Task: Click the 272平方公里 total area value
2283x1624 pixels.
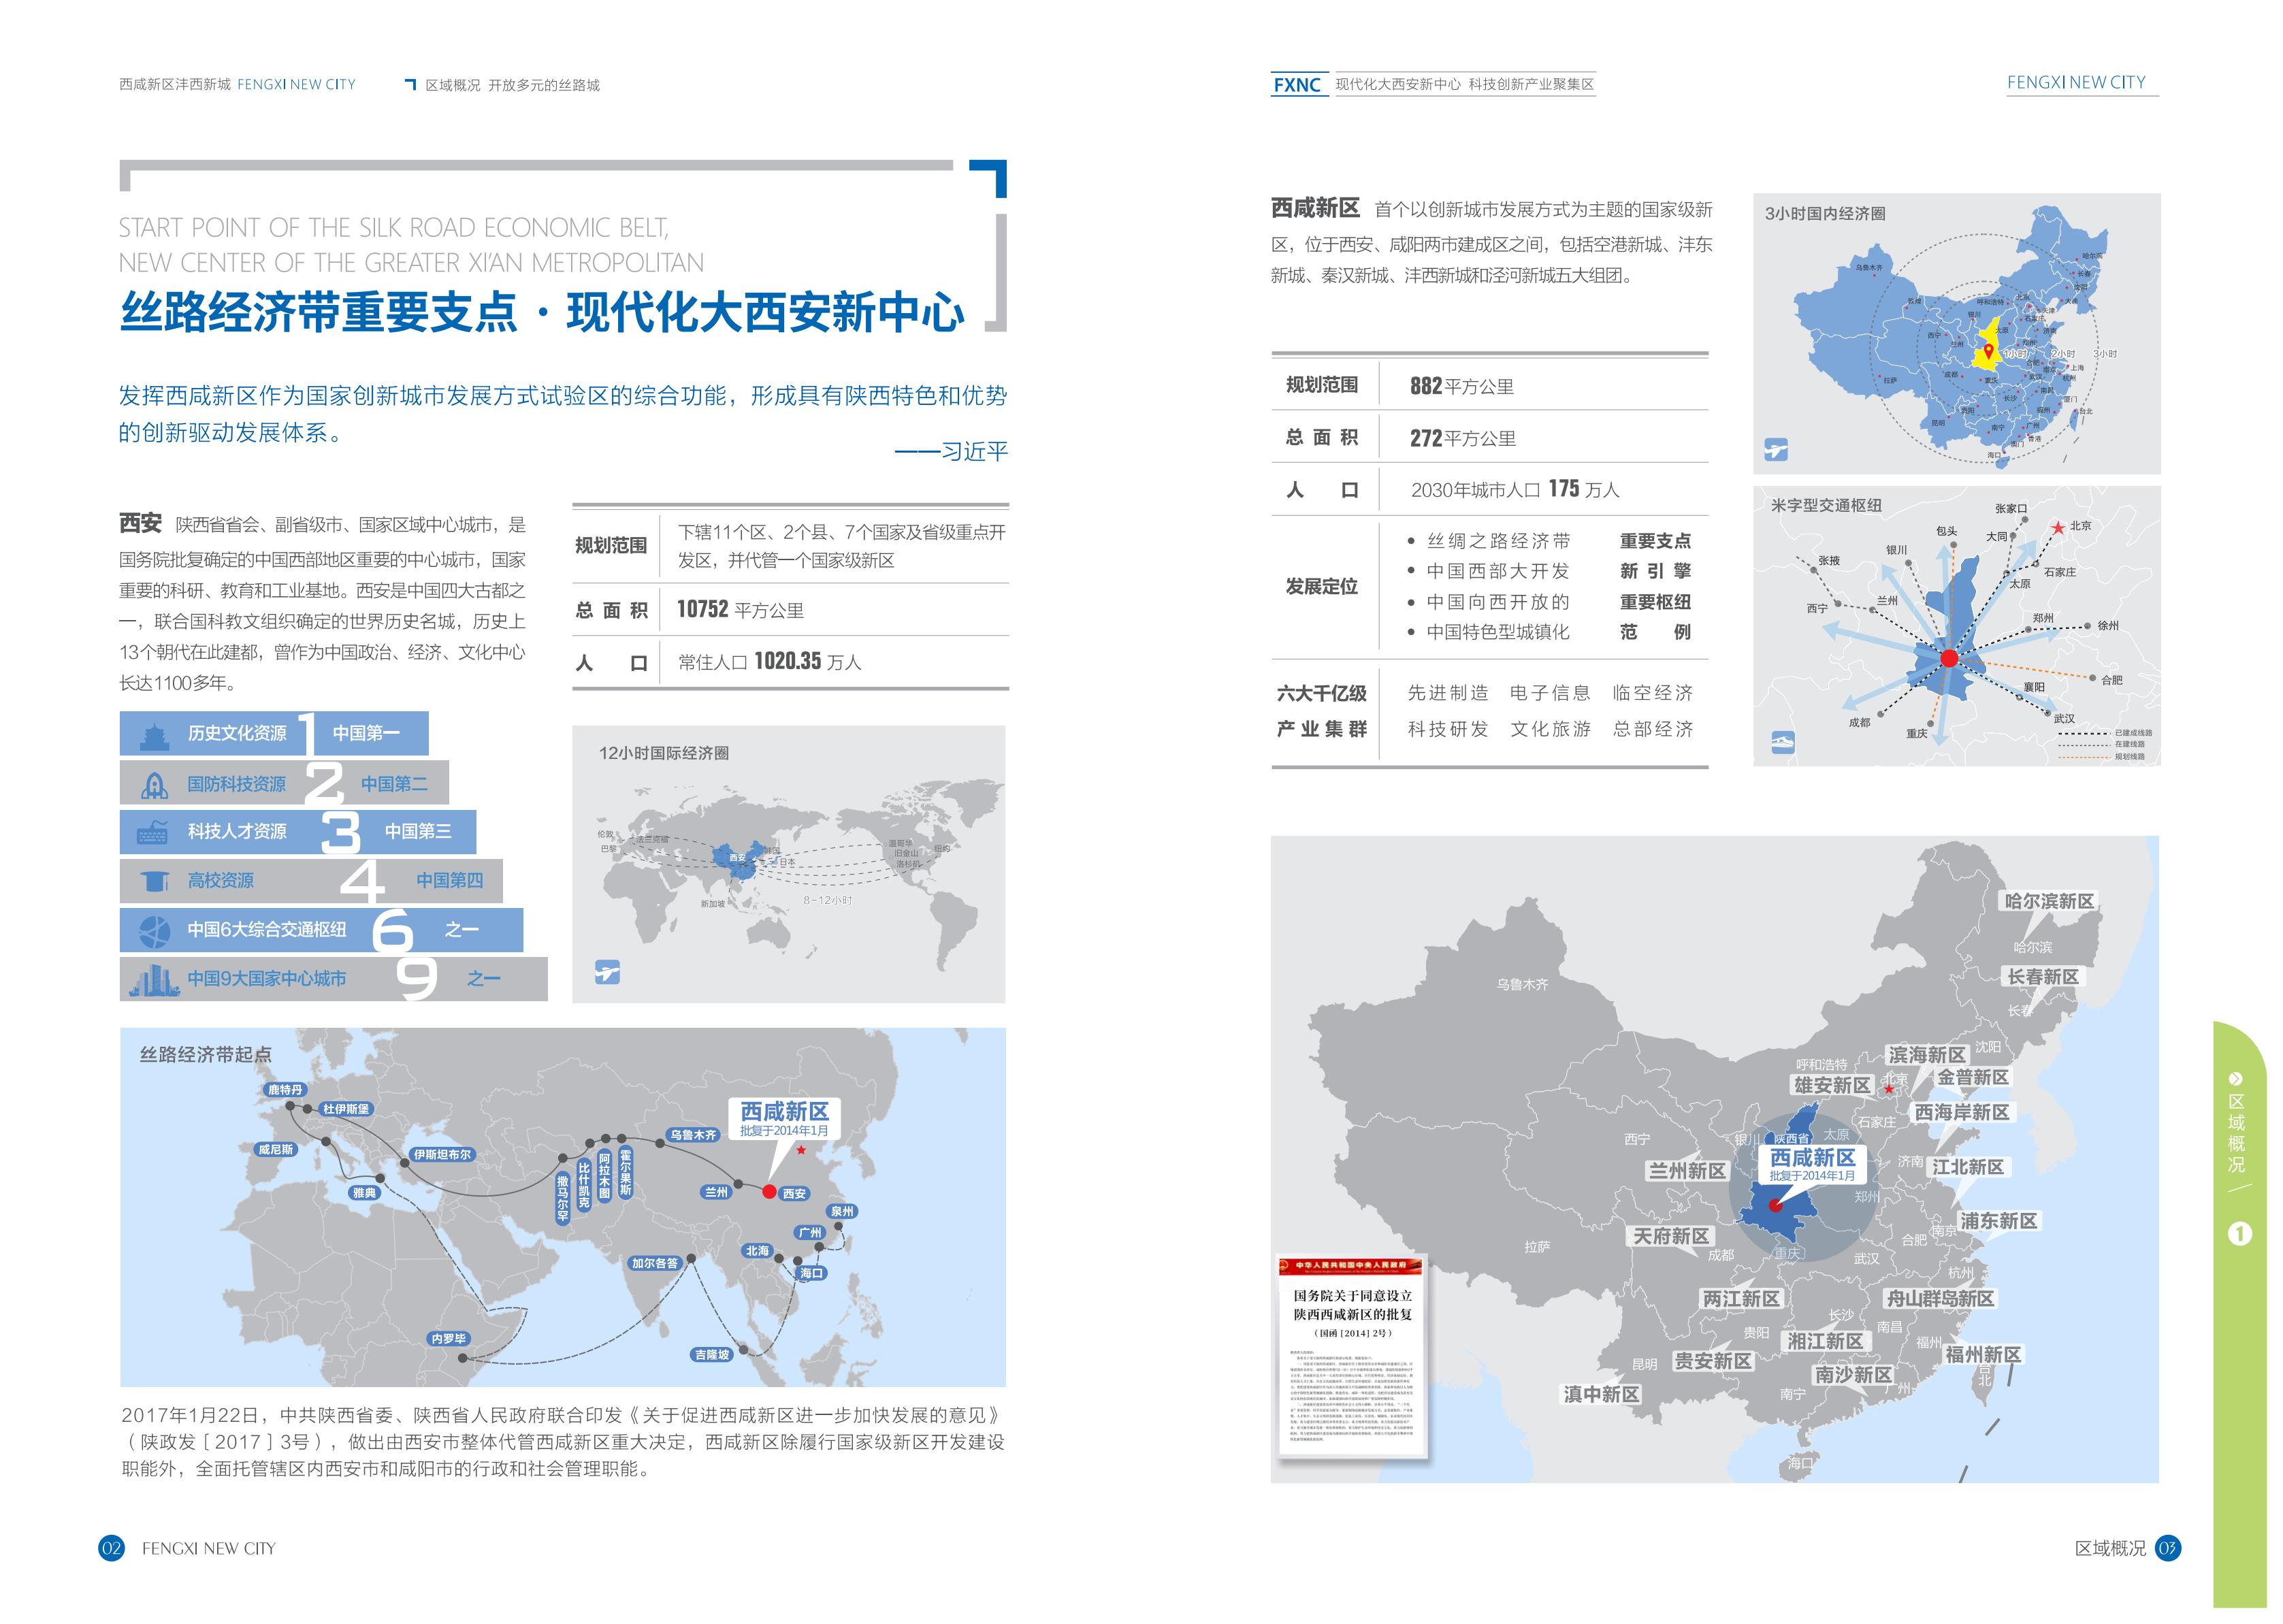Action: (1463, 438)
